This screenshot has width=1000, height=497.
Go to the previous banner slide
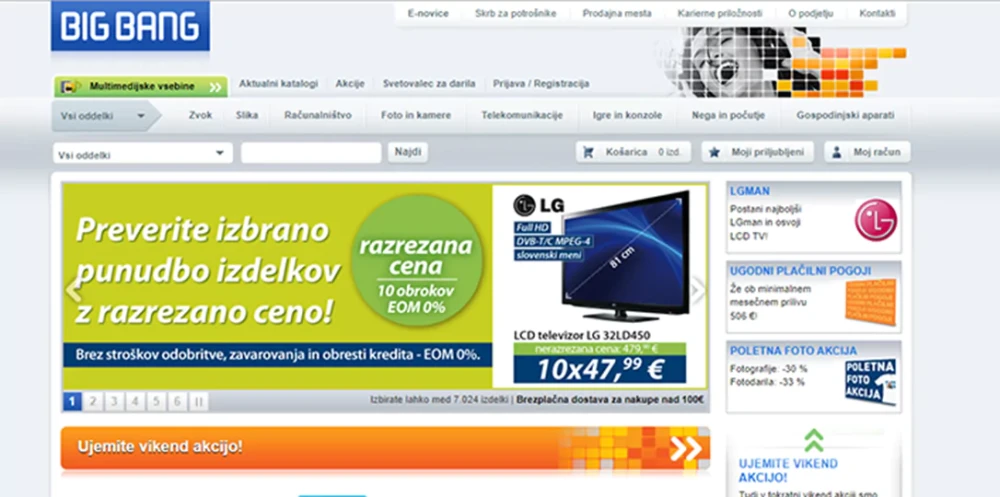point(72,291)
